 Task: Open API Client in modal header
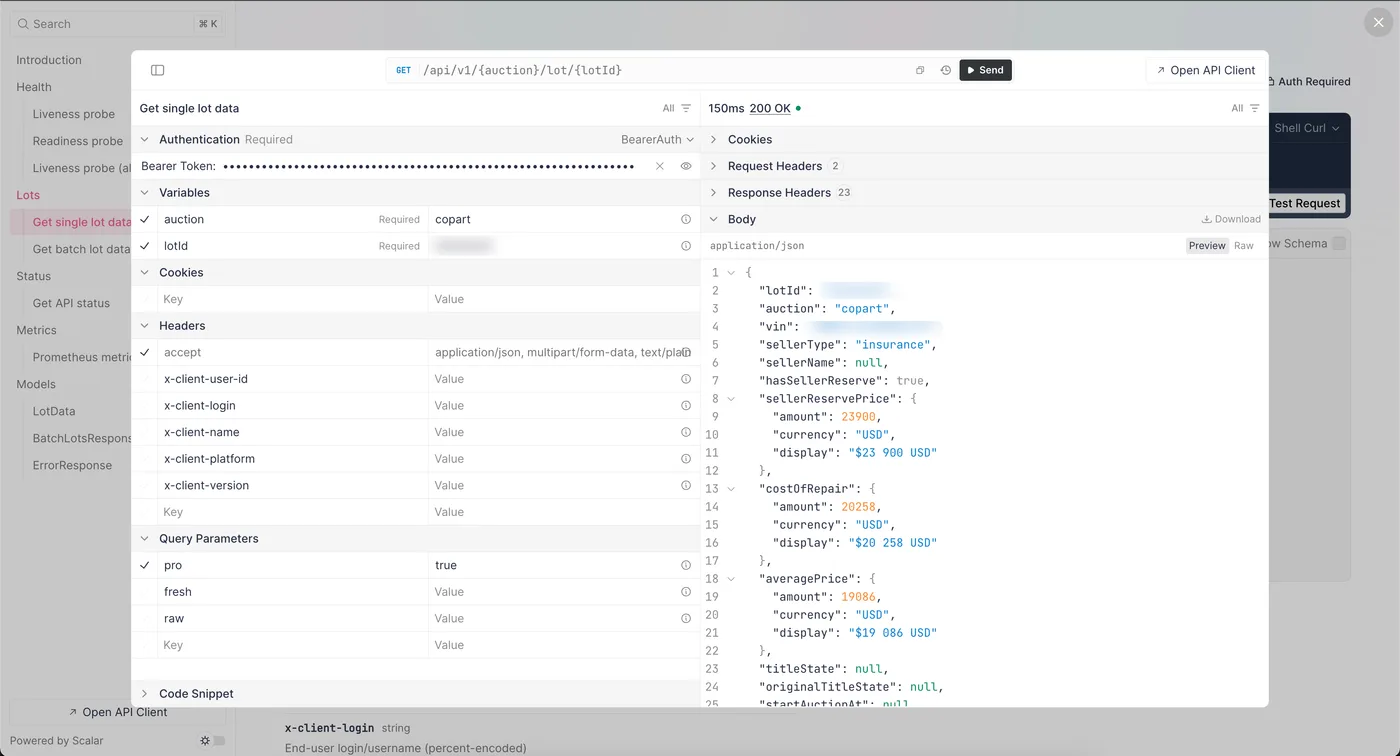tap(1206, 70)
